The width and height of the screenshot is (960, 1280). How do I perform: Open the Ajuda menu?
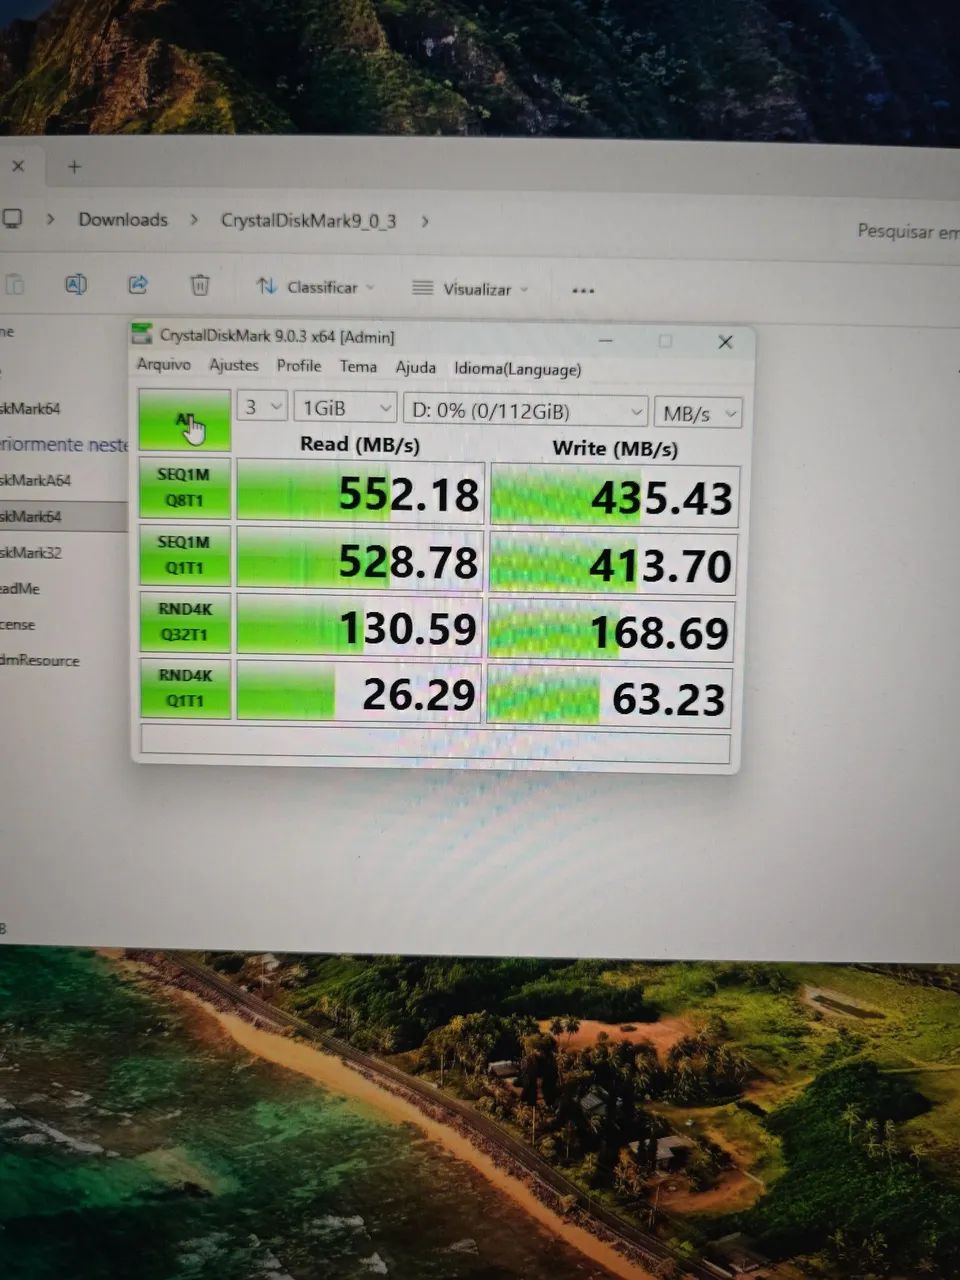415,368
